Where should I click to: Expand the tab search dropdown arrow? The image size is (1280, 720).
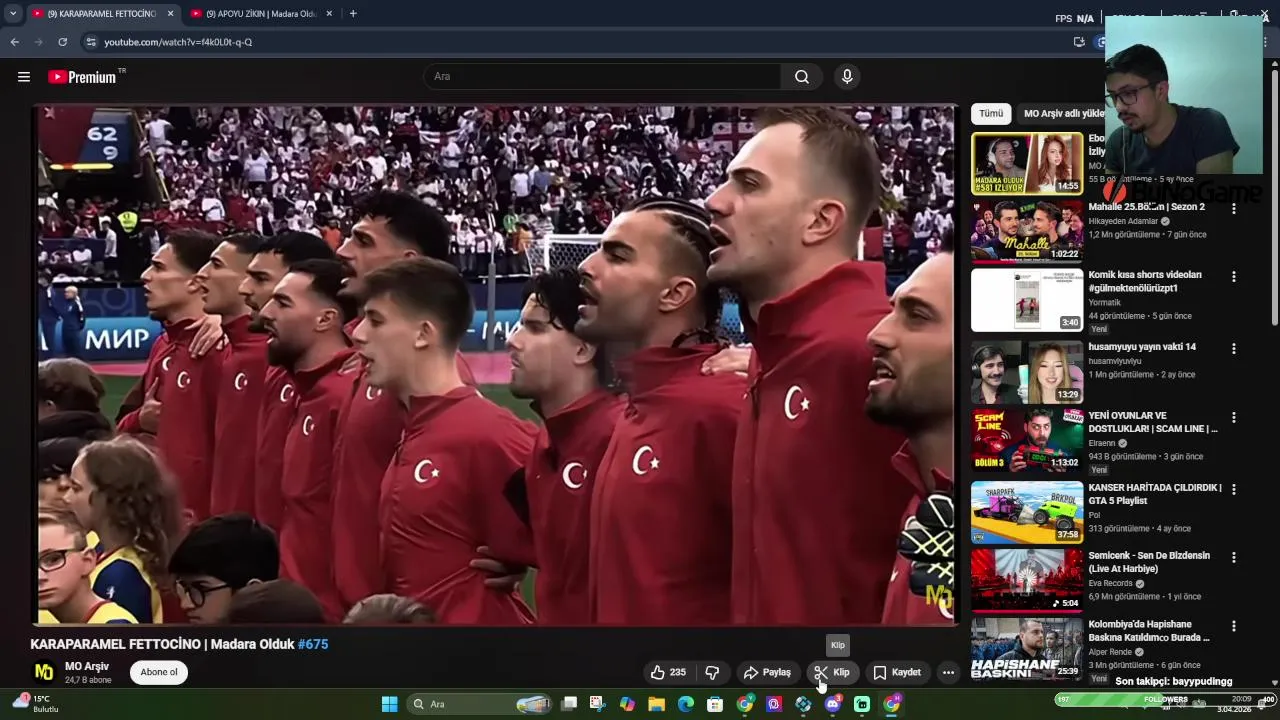pyautogui.click(x=12, y=14)
